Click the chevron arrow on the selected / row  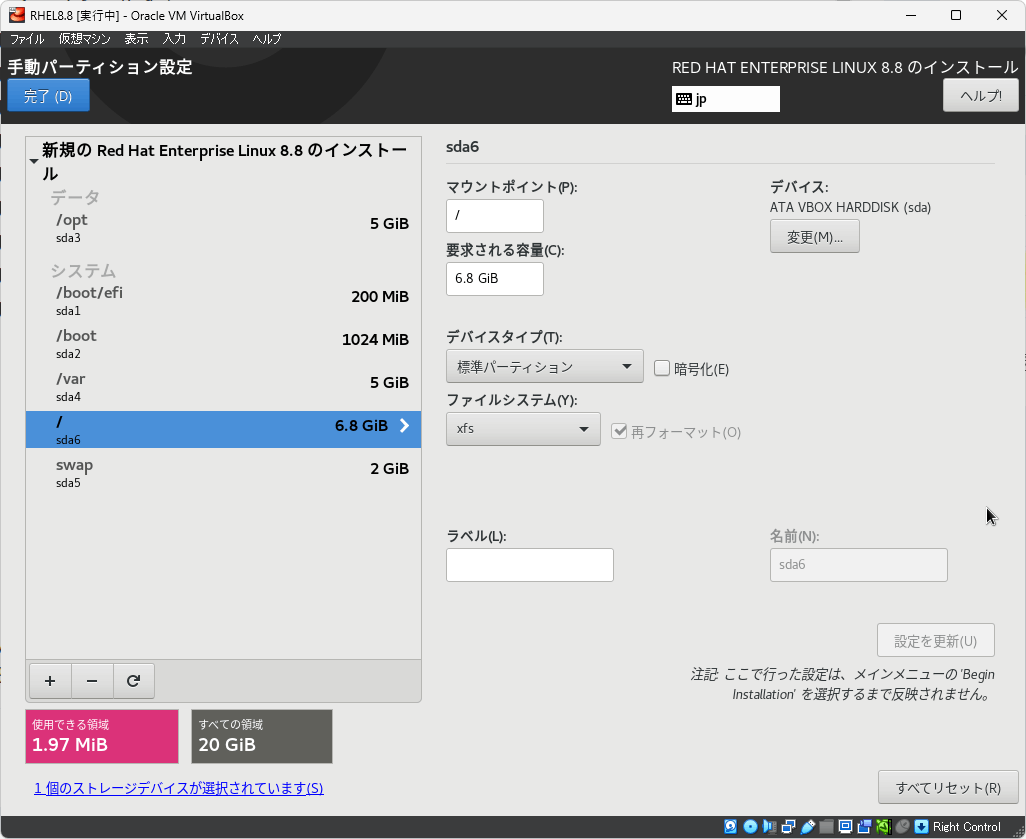(x=404, y=425)
